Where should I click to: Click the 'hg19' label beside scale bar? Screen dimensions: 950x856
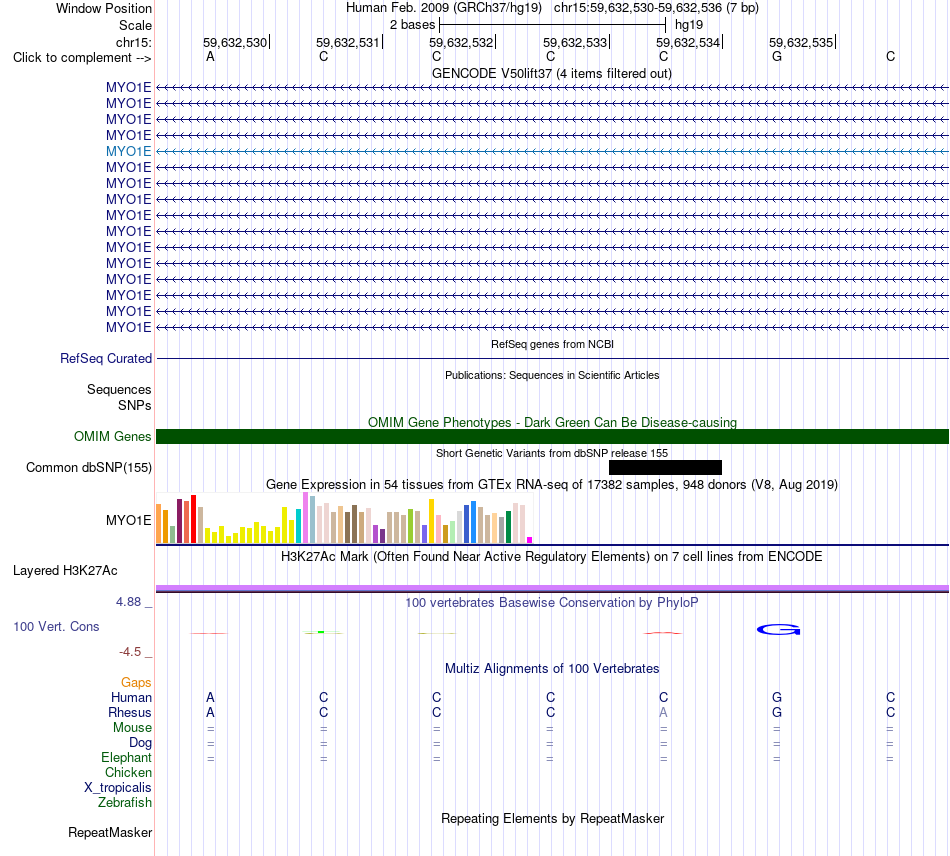(x=689, y=25)
